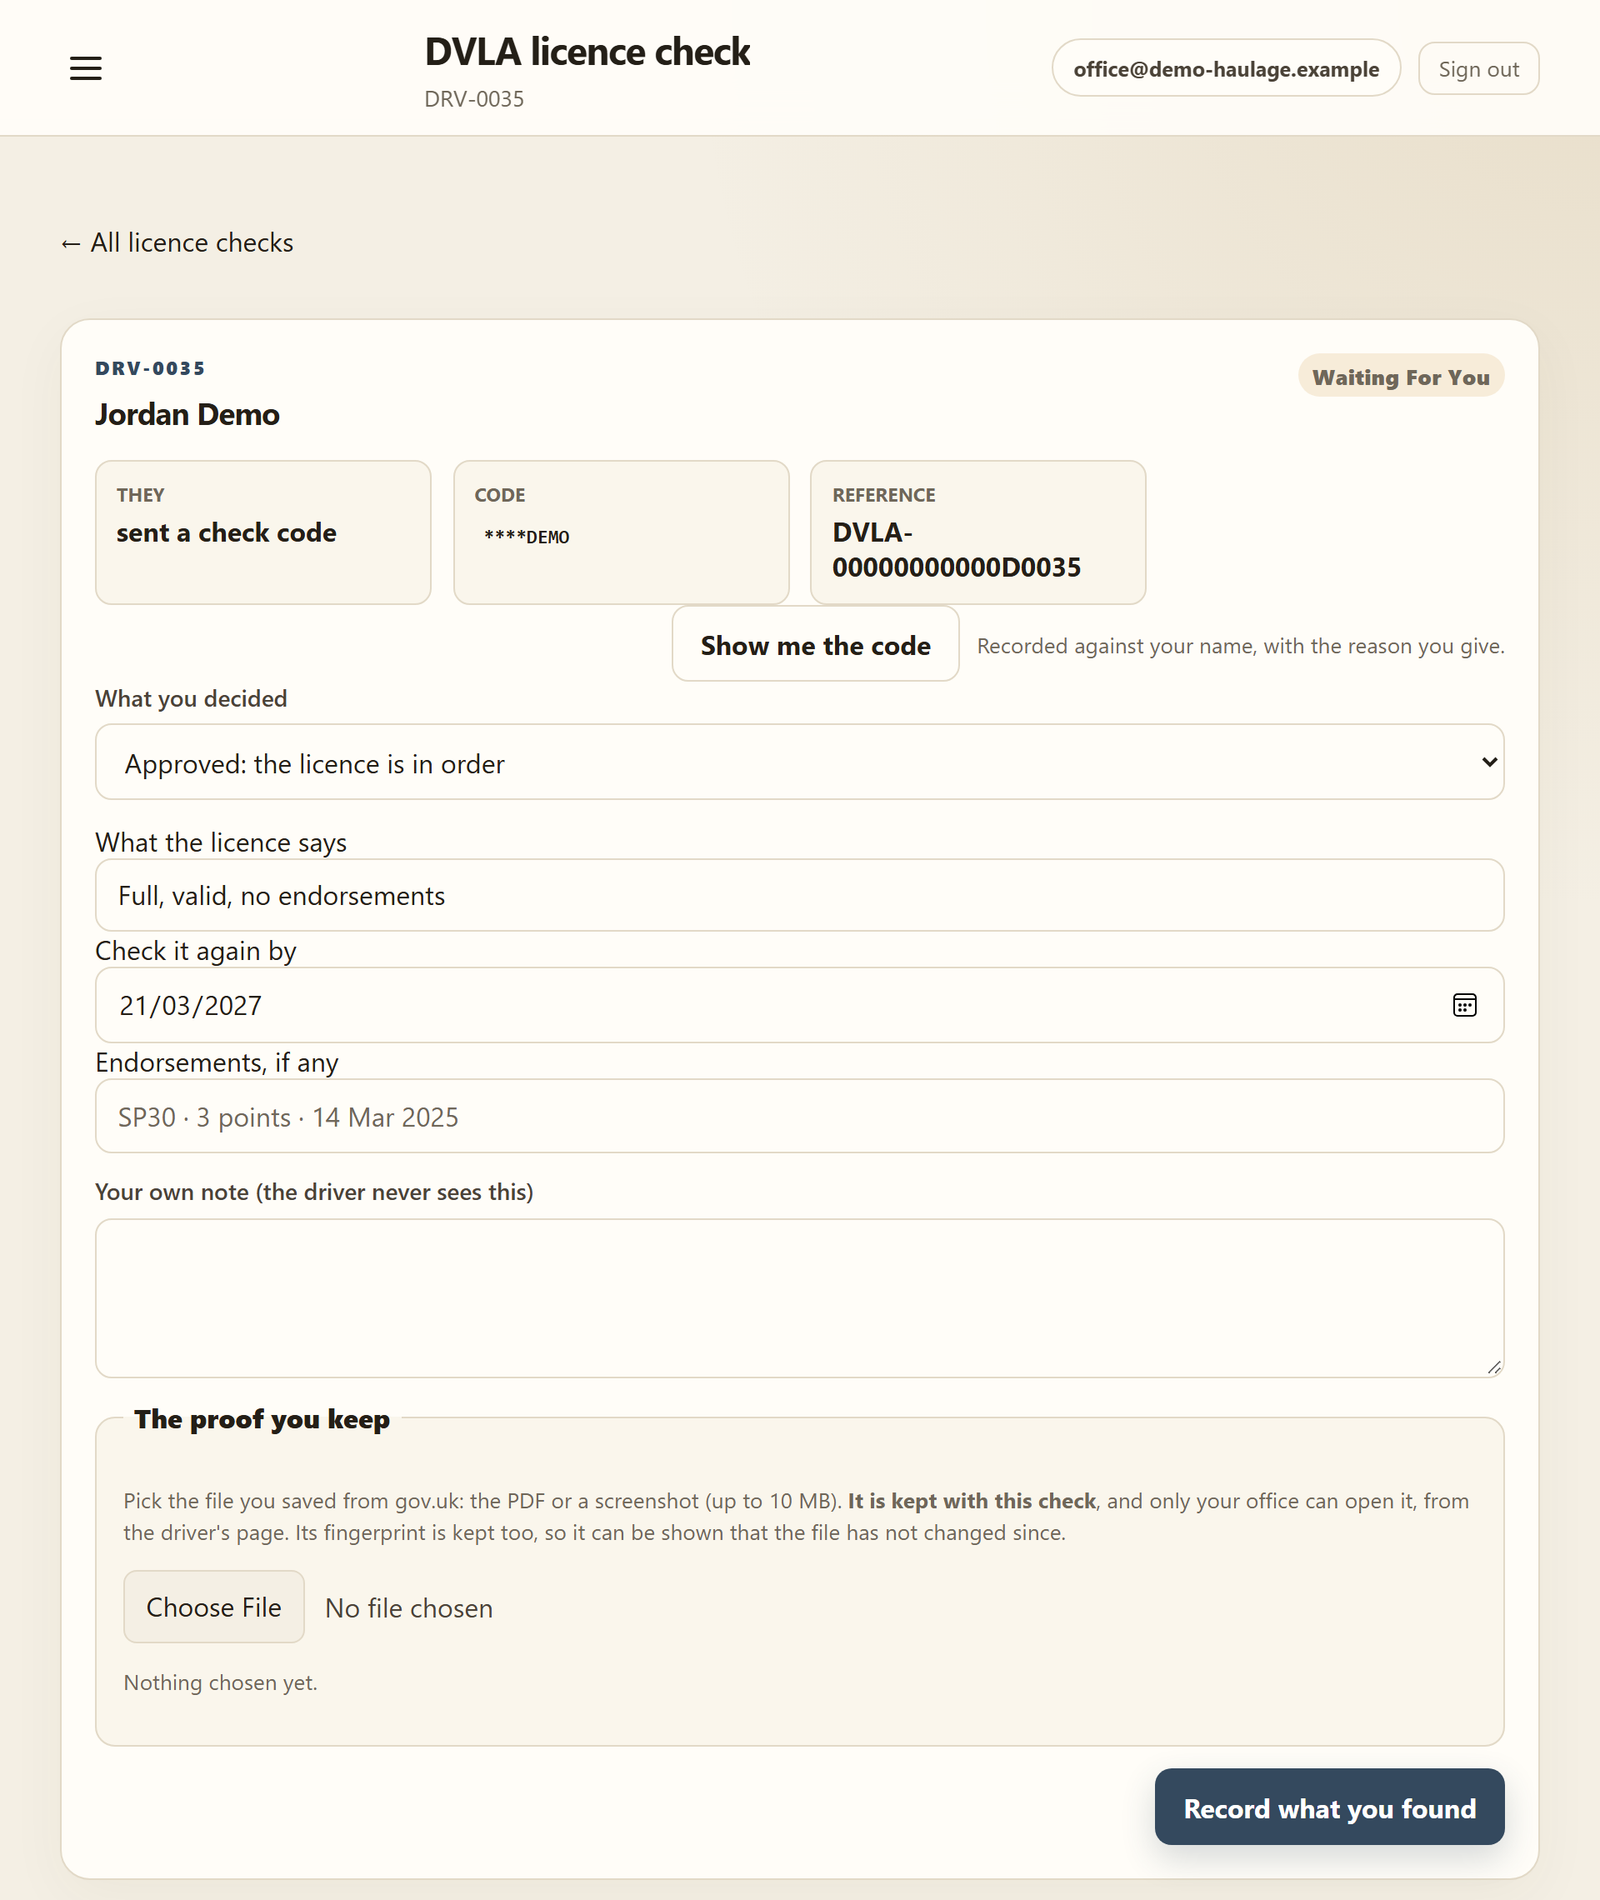This screenshot has height=1900, width=1600.
Task: Click the office@demo-haulage.example account pill
Action: (x=1226, y=68)
